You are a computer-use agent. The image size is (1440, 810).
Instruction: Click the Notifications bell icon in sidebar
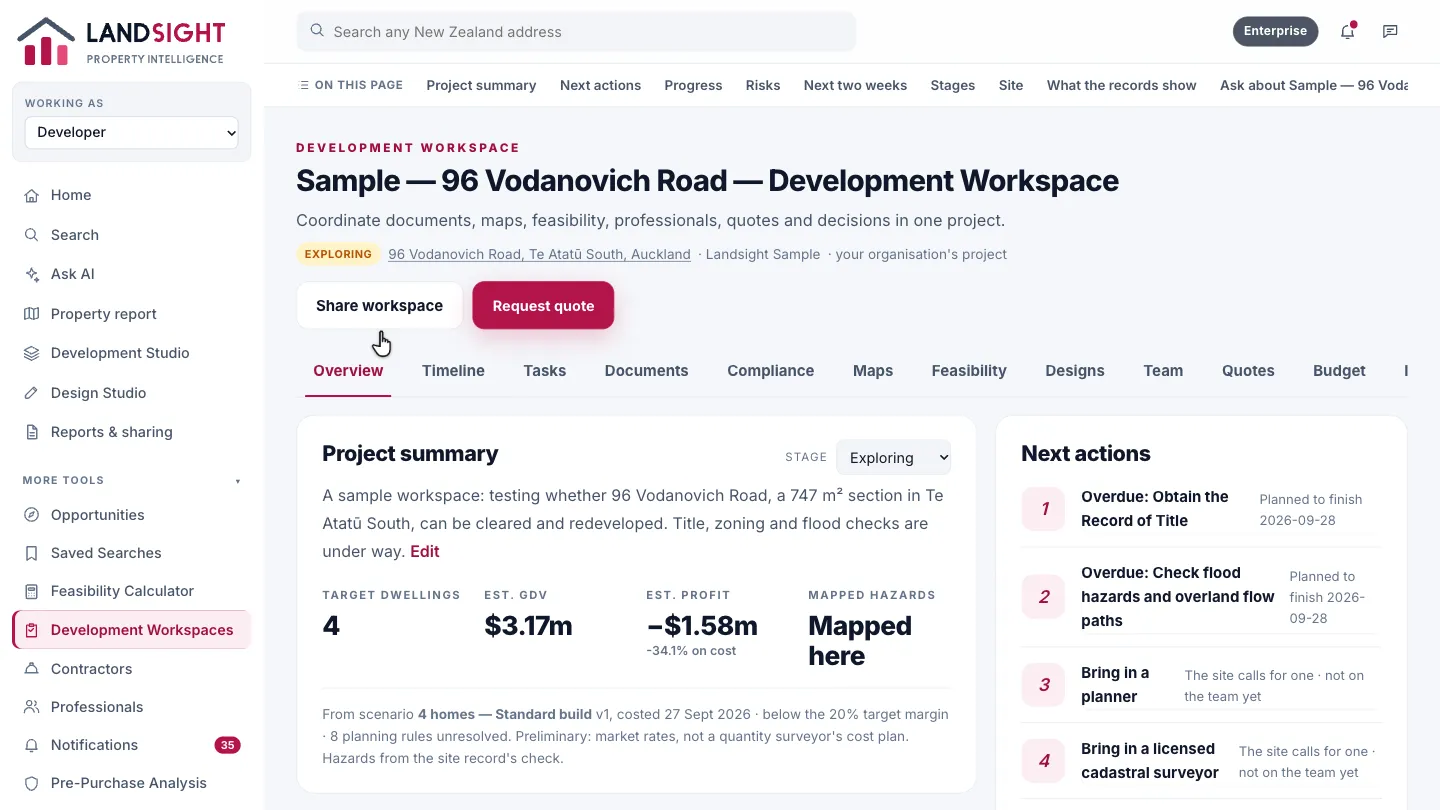pos(32,745)
